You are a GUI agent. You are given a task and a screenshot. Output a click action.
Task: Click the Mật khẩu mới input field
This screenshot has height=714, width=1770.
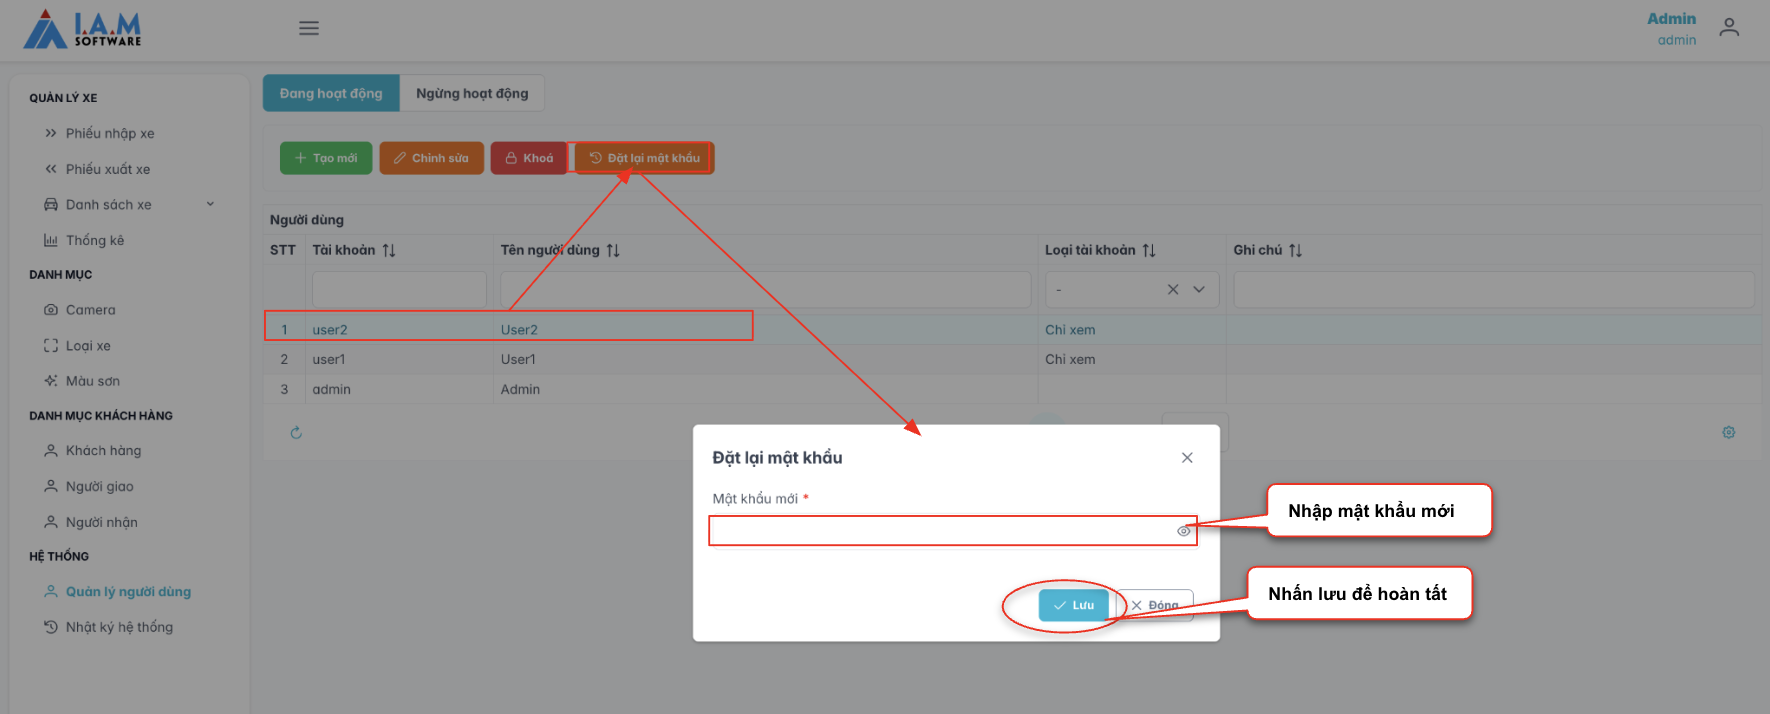click(x=940, y=531)
